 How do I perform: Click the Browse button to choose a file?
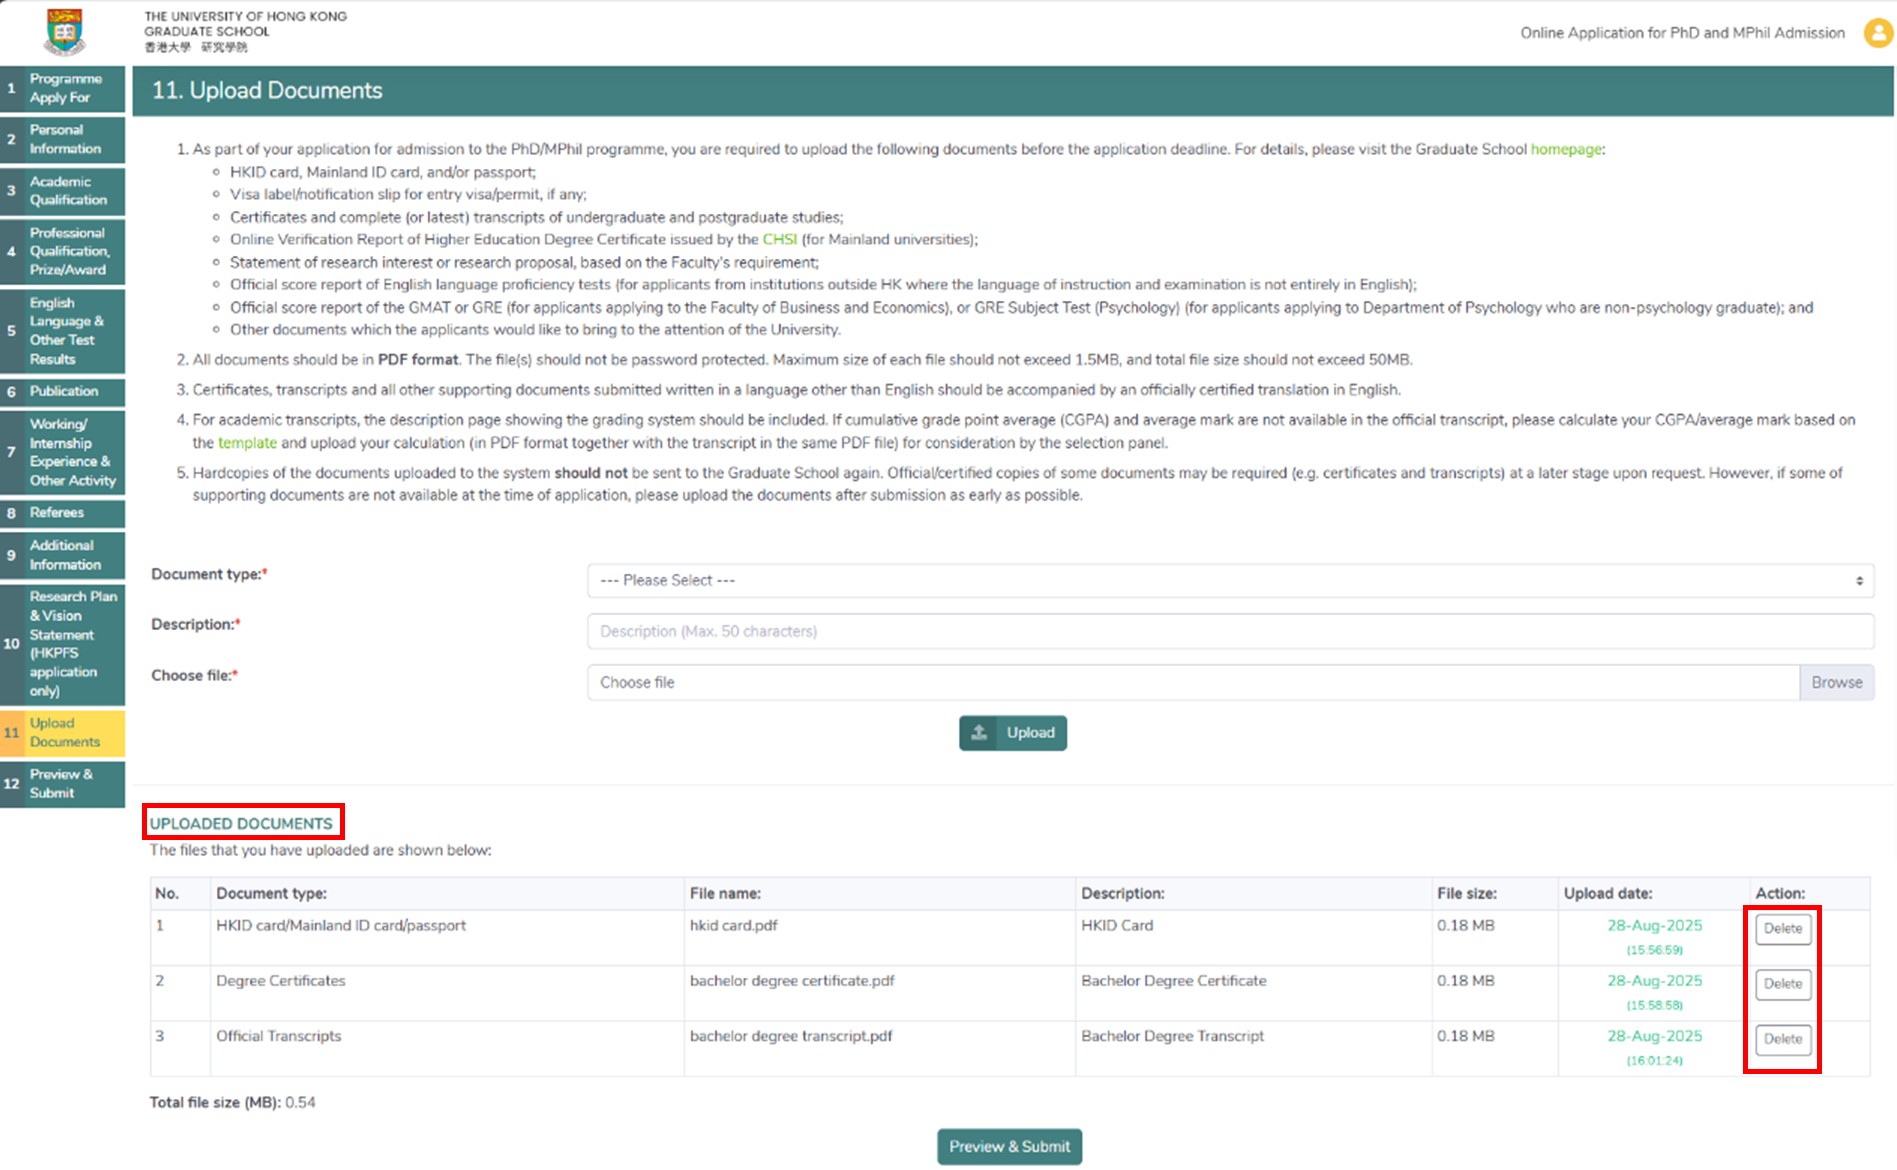coord(1836,682)
